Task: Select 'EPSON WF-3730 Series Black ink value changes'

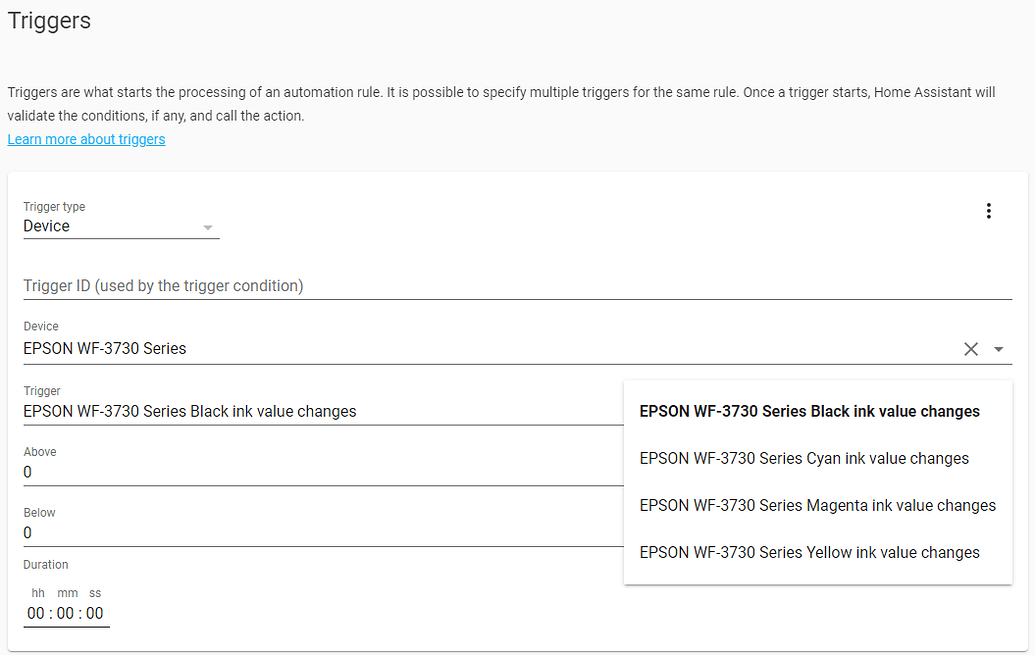Action: tap(809, 411)
